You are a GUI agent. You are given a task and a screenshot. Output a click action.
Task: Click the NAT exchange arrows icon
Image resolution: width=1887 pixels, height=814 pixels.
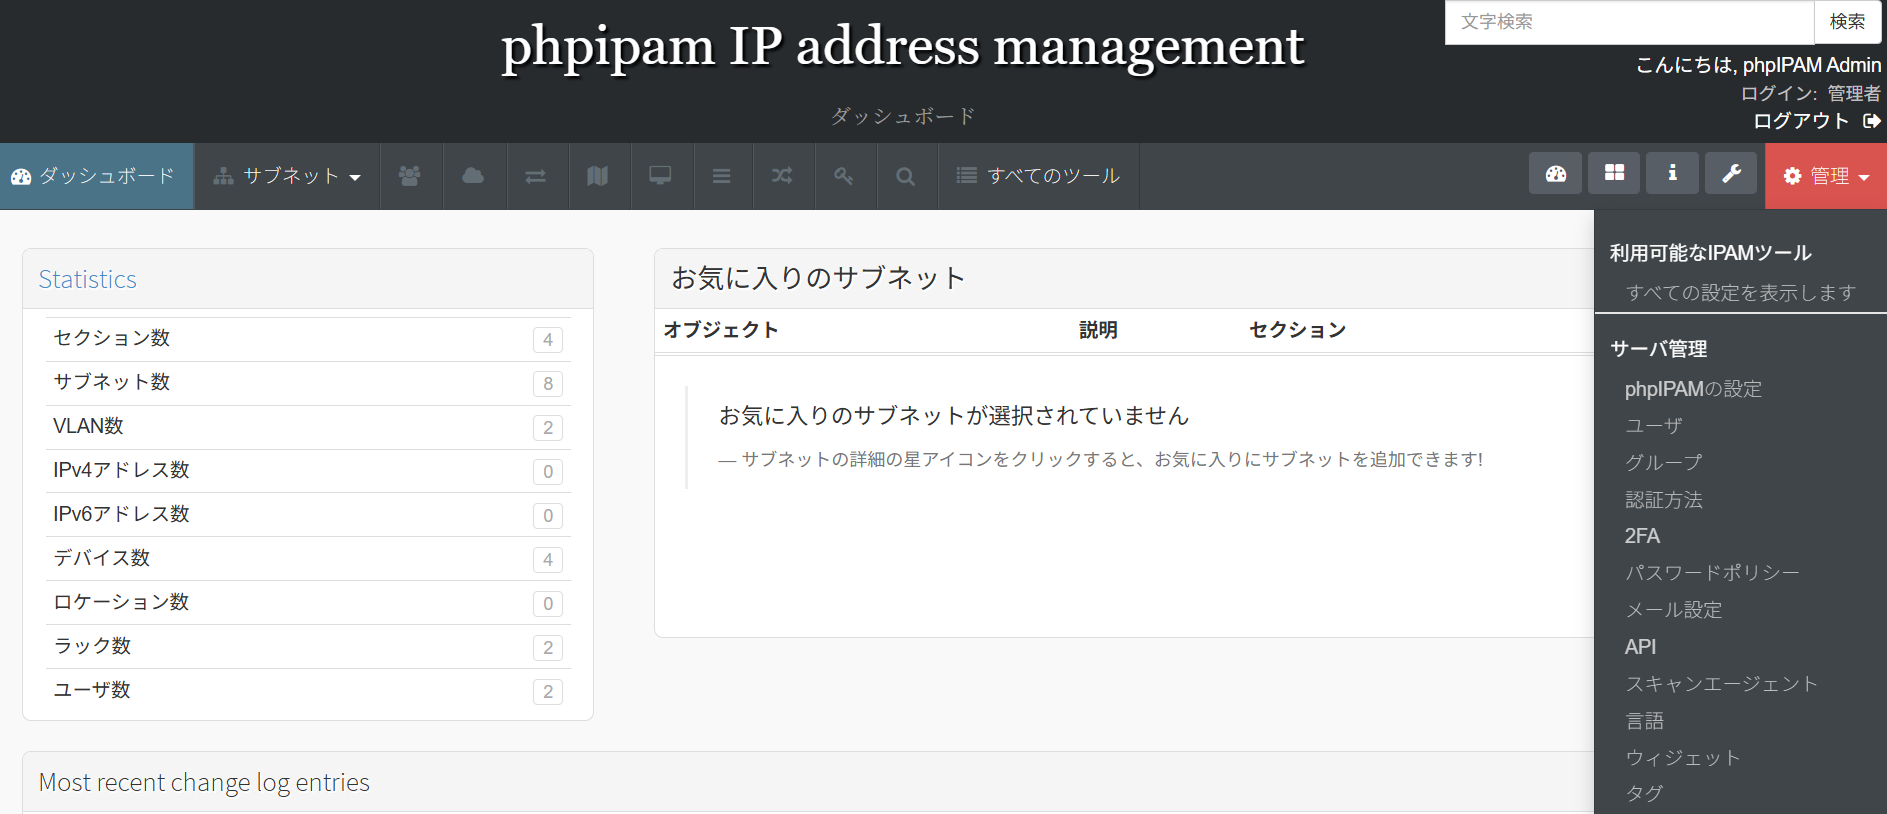pos(536,176)
